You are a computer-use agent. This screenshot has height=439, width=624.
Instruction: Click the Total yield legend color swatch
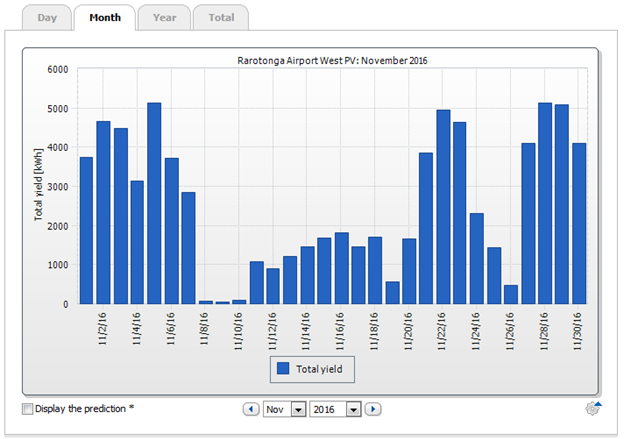(283, 368)
